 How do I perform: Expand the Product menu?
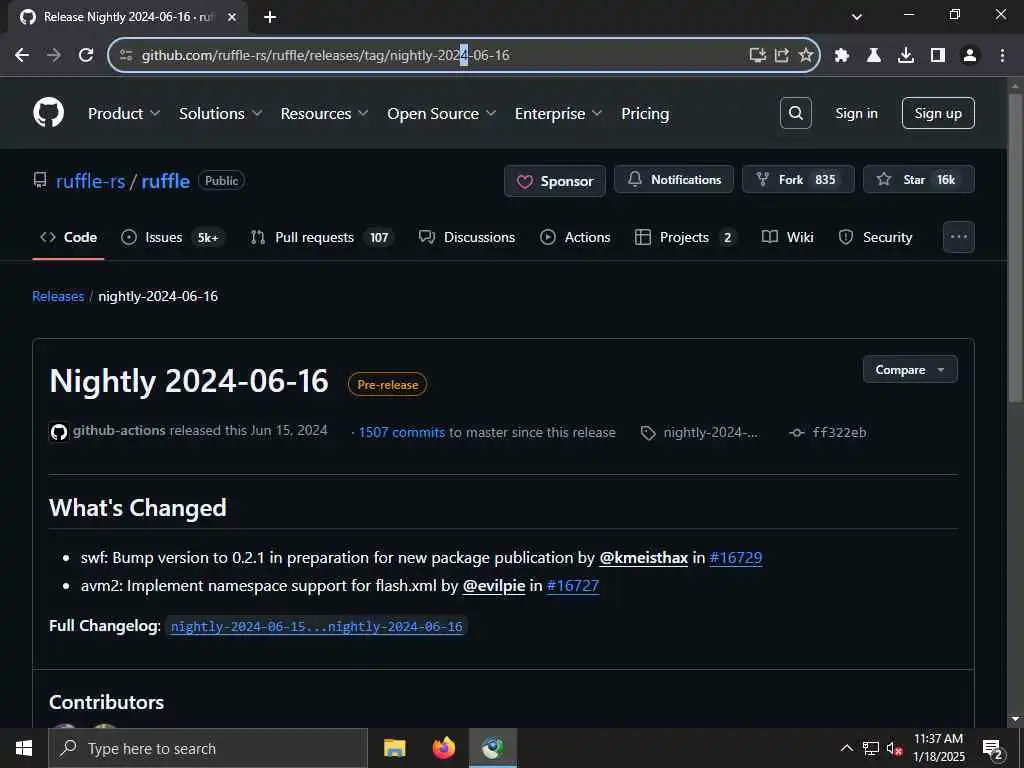(x=123, y=113)
